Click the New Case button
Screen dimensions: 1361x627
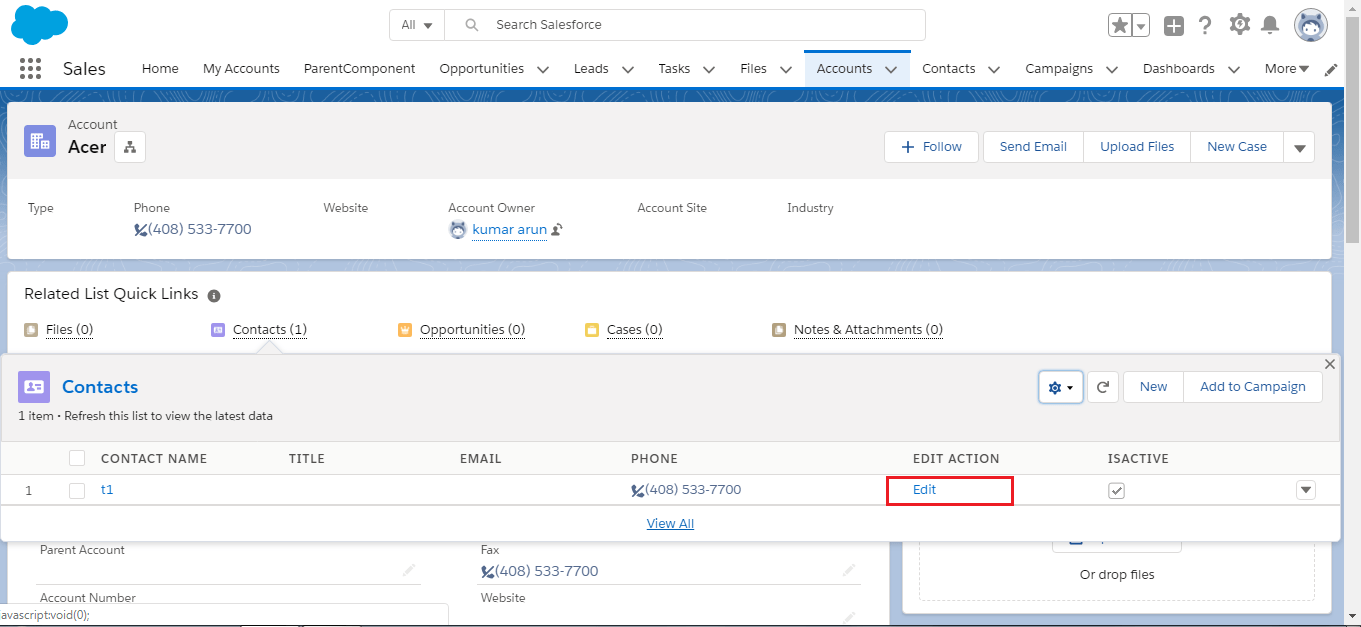(1237, 147)
